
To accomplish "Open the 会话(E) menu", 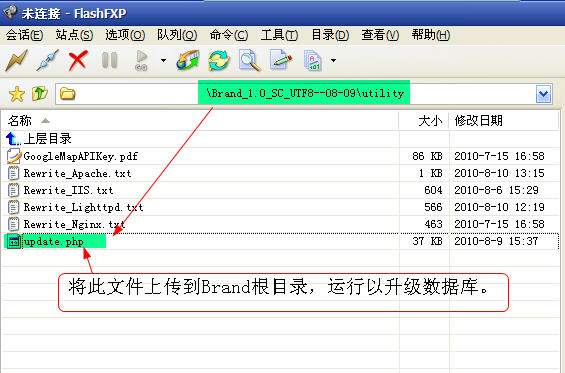I will pyautogui.click(x=24, y=35).
